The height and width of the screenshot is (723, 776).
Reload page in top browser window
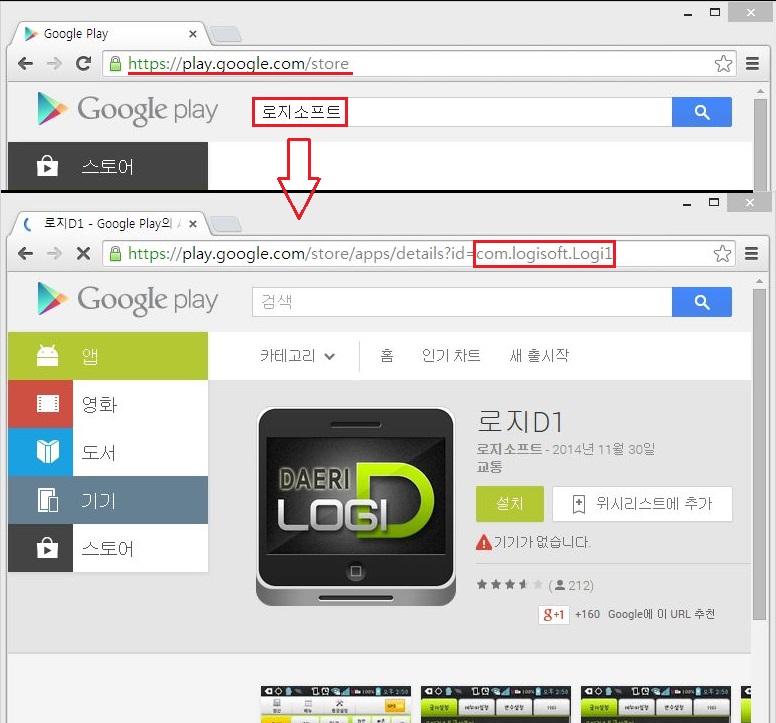pyautogui.click(x=84, y=63)
